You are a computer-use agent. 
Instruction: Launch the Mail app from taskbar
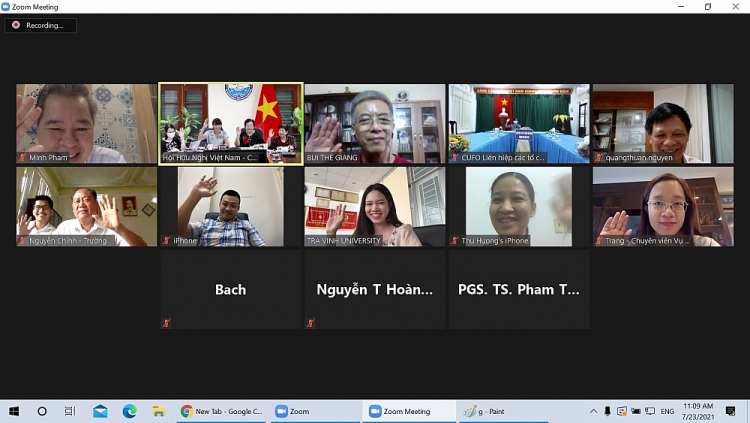pyautogui.click(x=100, y=411)
